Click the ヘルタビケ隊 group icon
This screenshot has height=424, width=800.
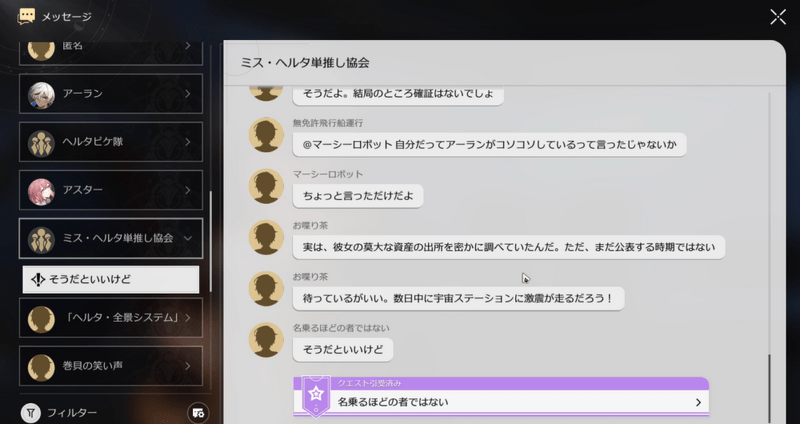[x=41, y=141]
